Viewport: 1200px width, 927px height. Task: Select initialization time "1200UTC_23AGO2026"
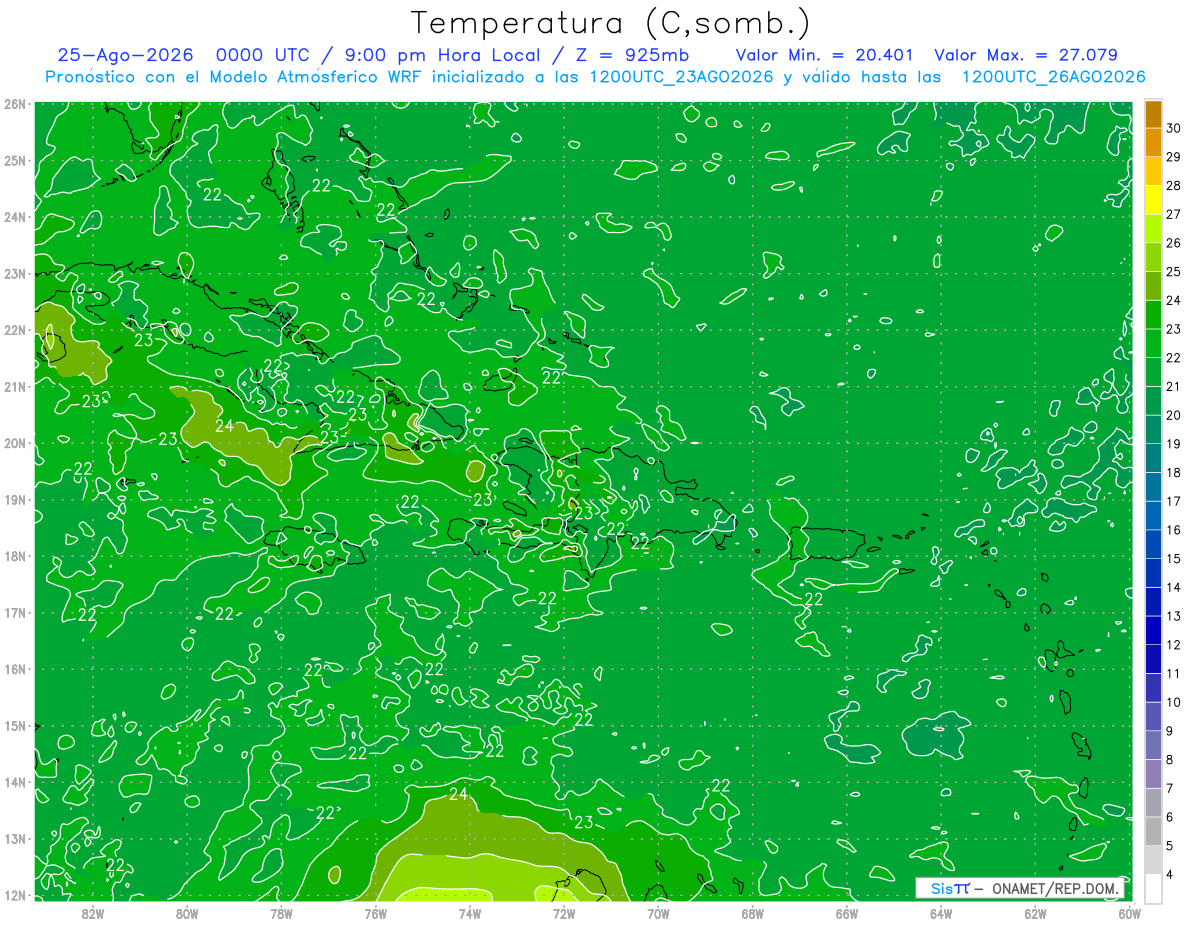tap(679, 77)
